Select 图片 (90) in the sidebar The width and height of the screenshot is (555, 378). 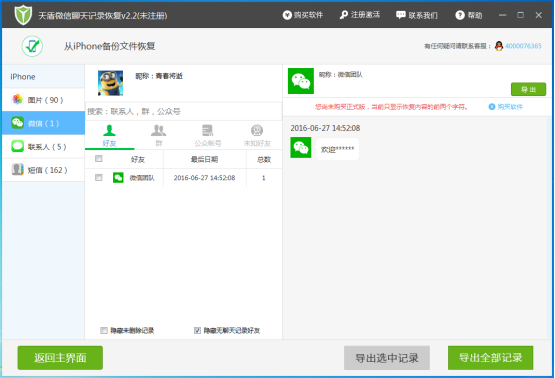[x=43, y=100]
